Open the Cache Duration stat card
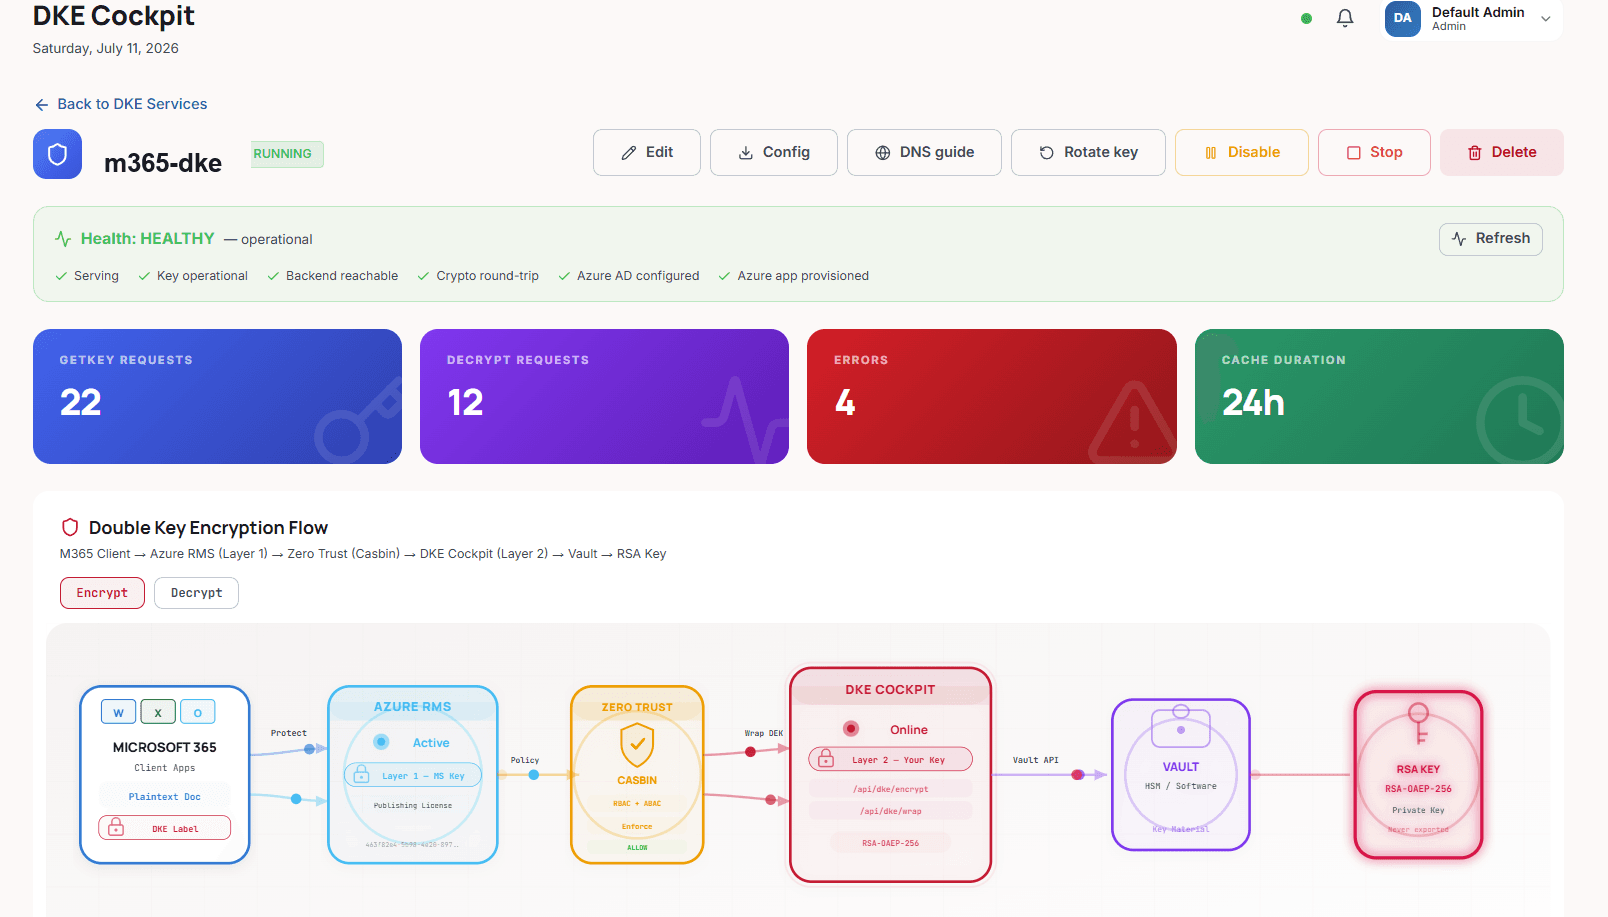Screen dimensions: 1608x917 (x=1379, y=396)
